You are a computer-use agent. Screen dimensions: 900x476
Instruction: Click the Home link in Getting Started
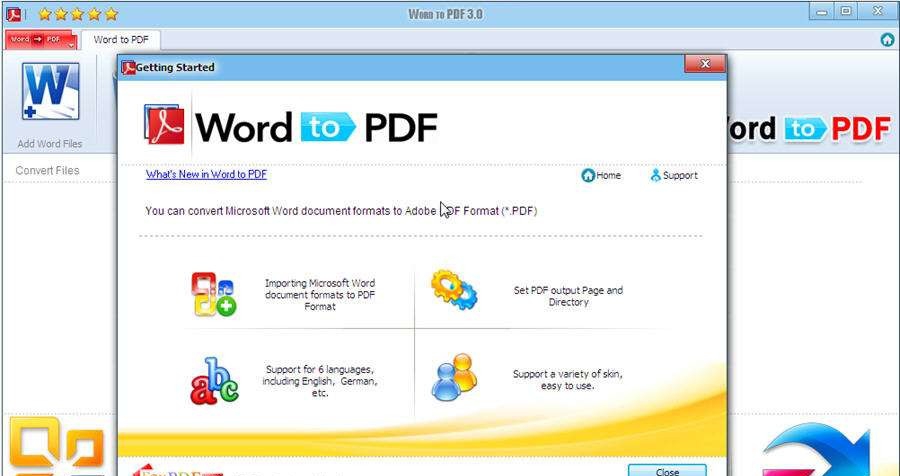pyautogui.click(x=601, y=175)
